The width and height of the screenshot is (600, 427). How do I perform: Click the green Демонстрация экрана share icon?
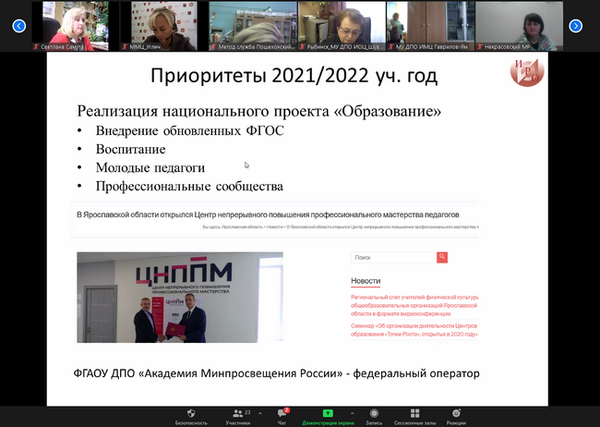328,413
